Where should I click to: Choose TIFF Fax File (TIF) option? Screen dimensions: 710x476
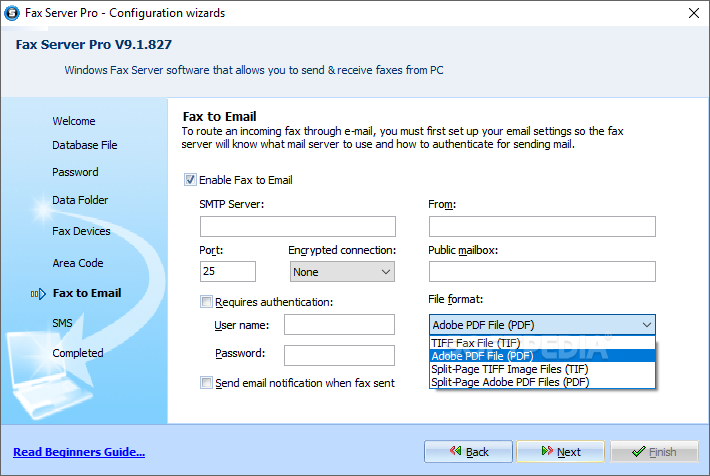point(542,343)
